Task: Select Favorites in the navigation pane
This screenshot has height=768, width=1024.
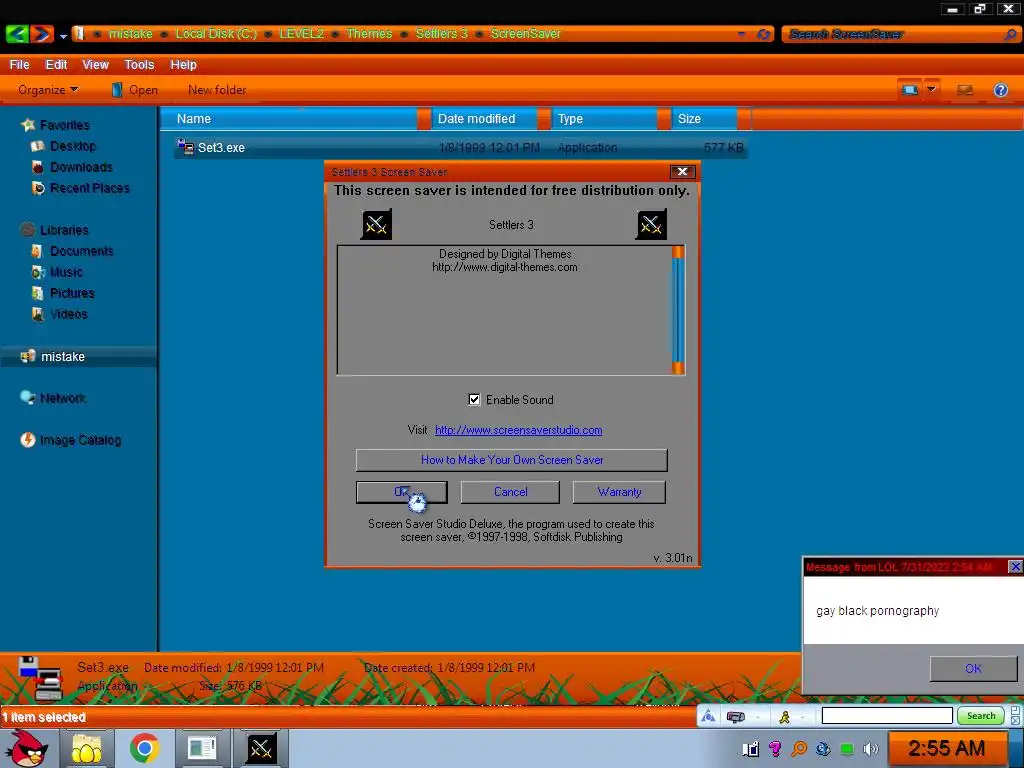Action: pos(64,125)
